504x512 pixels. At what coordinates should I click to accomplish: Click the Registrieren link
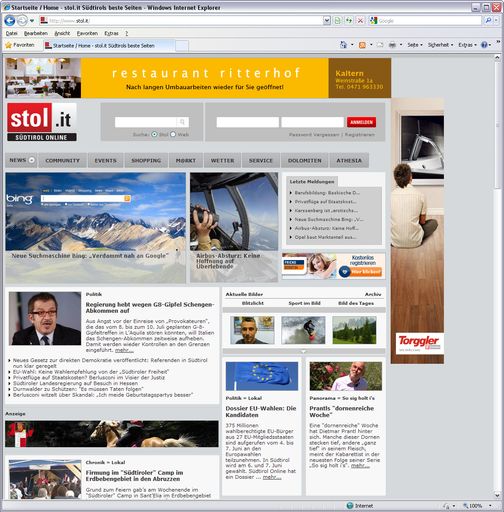(x=360, y=135)
